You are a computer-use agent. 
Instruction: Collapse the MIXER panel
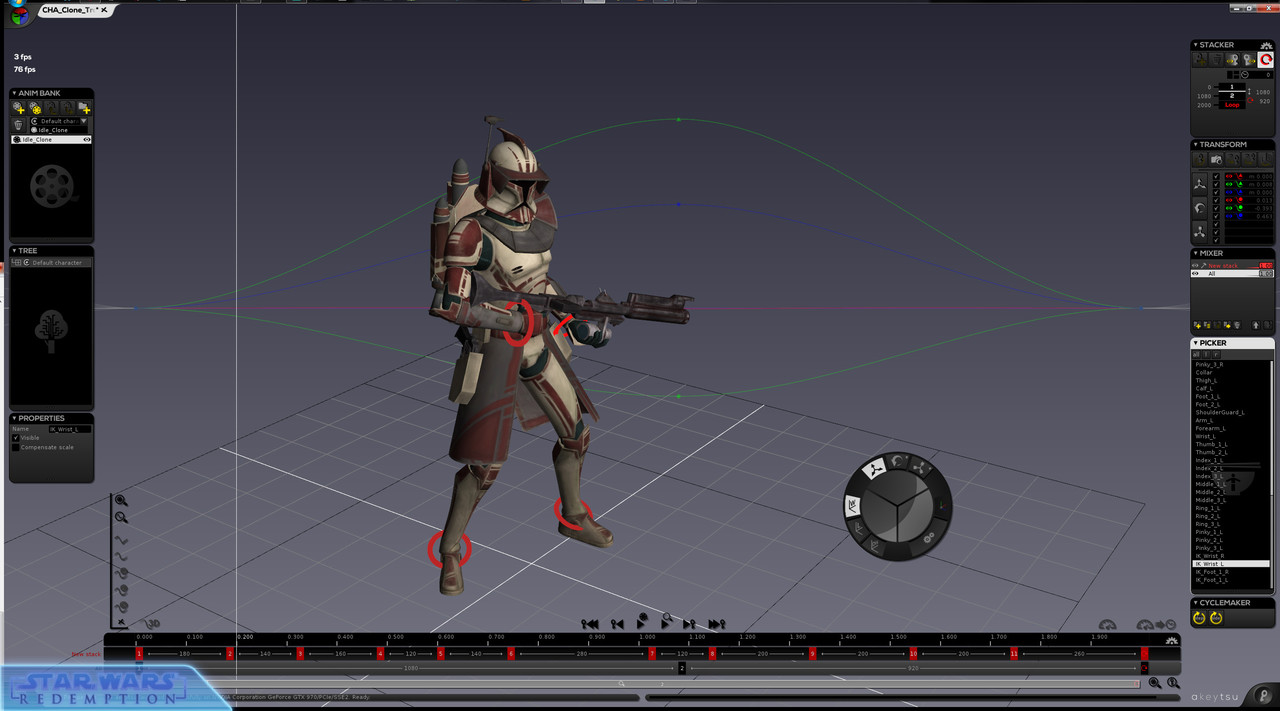[x=1196, y=253]
